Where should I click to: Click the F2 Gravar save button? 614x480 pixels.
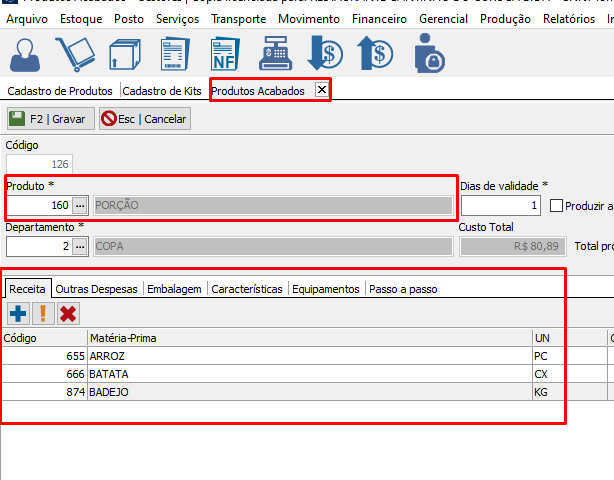(x=48, y=119)
